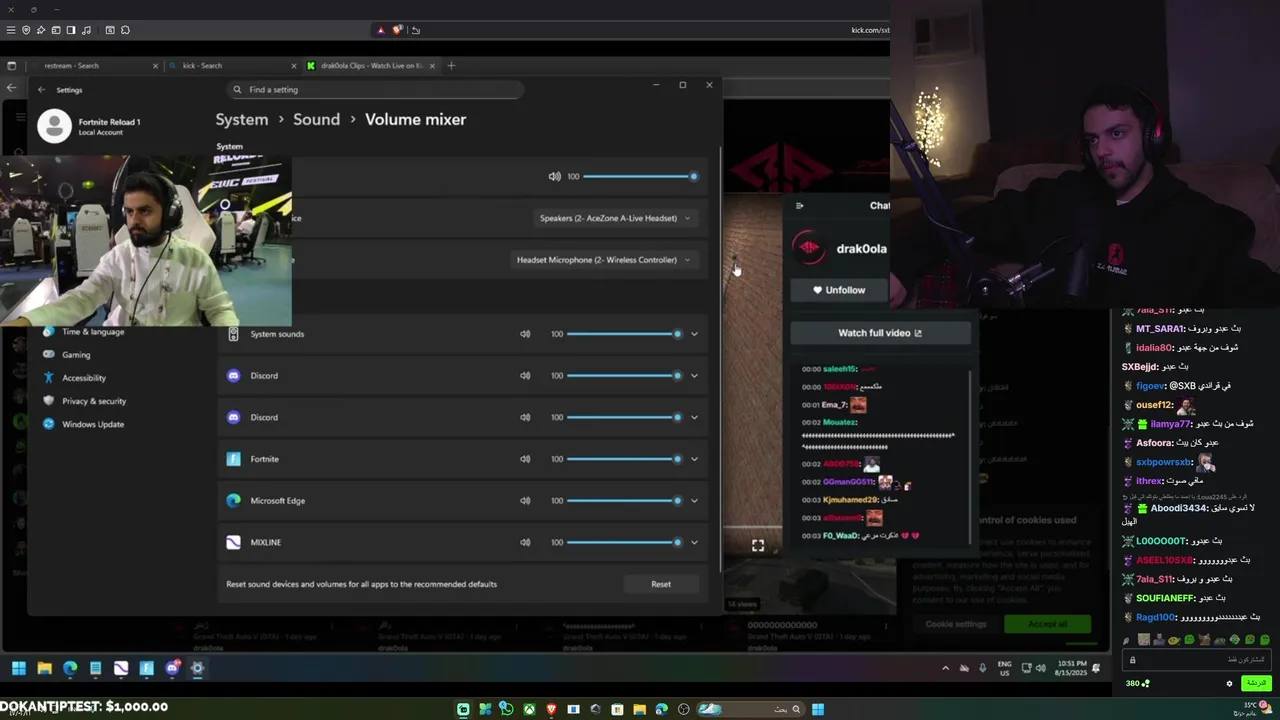Viewport: 1280px width, 720px height.
Task: Open the browser main menu hamburger icon
Action: pos(11,30)
